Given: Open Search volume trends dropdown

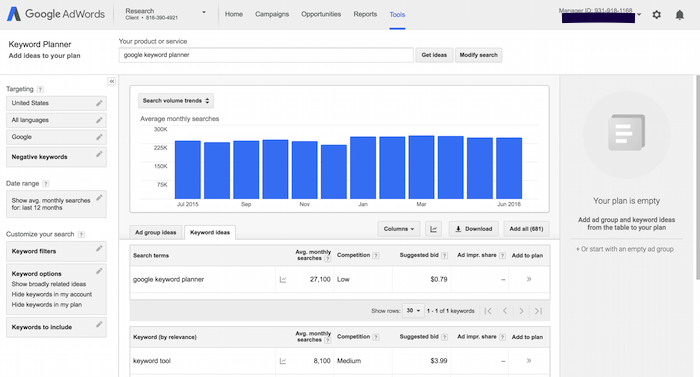Looking at the screenshot, I should [x=176, y=101].
